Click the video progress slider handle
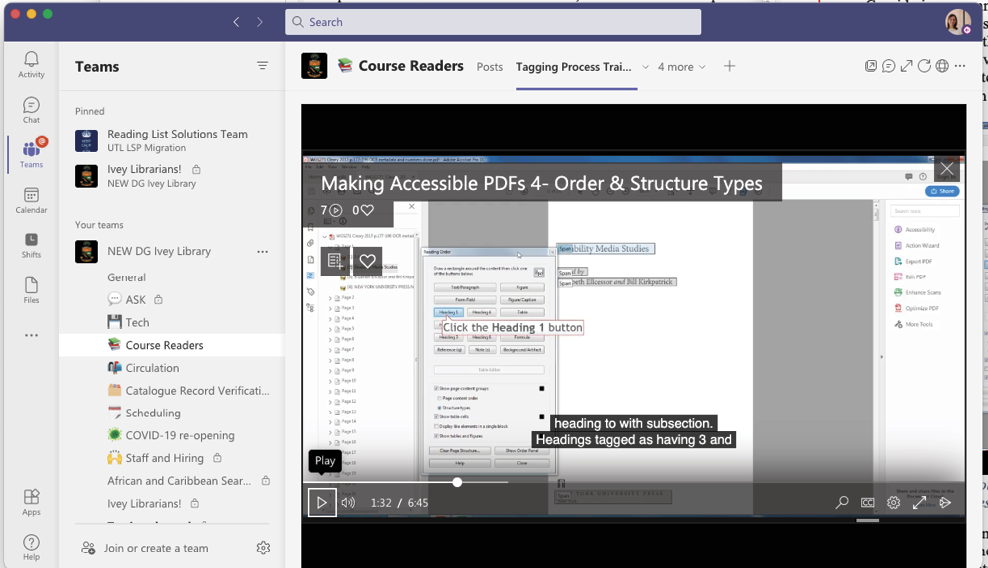Image resolution: width=988 pixels, height=568 pixels. (x=457, y=482)
